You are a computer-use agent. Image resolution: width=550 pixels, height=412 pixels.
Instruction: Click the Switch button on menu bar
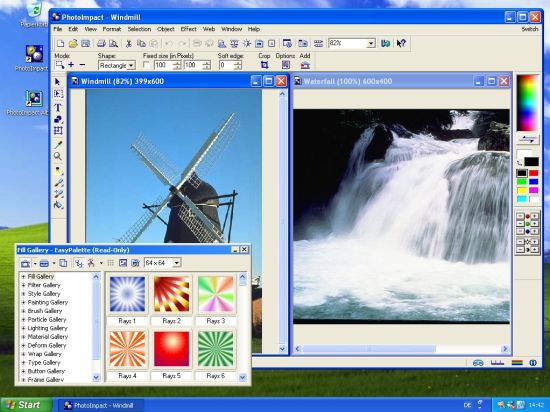[x=530, y=29]
